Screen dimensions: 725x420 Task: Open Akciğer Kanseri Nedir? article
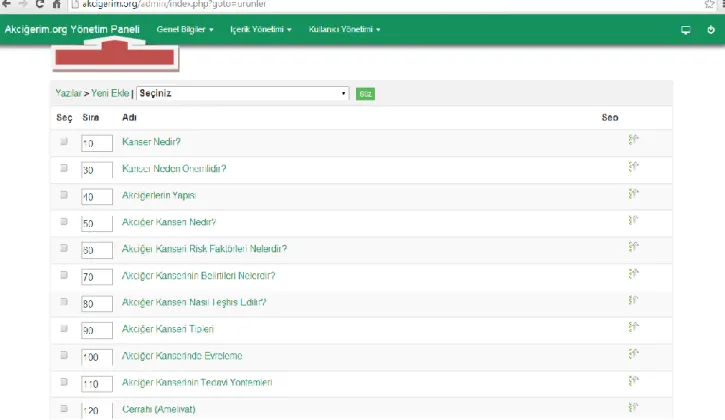pos(169,222)
